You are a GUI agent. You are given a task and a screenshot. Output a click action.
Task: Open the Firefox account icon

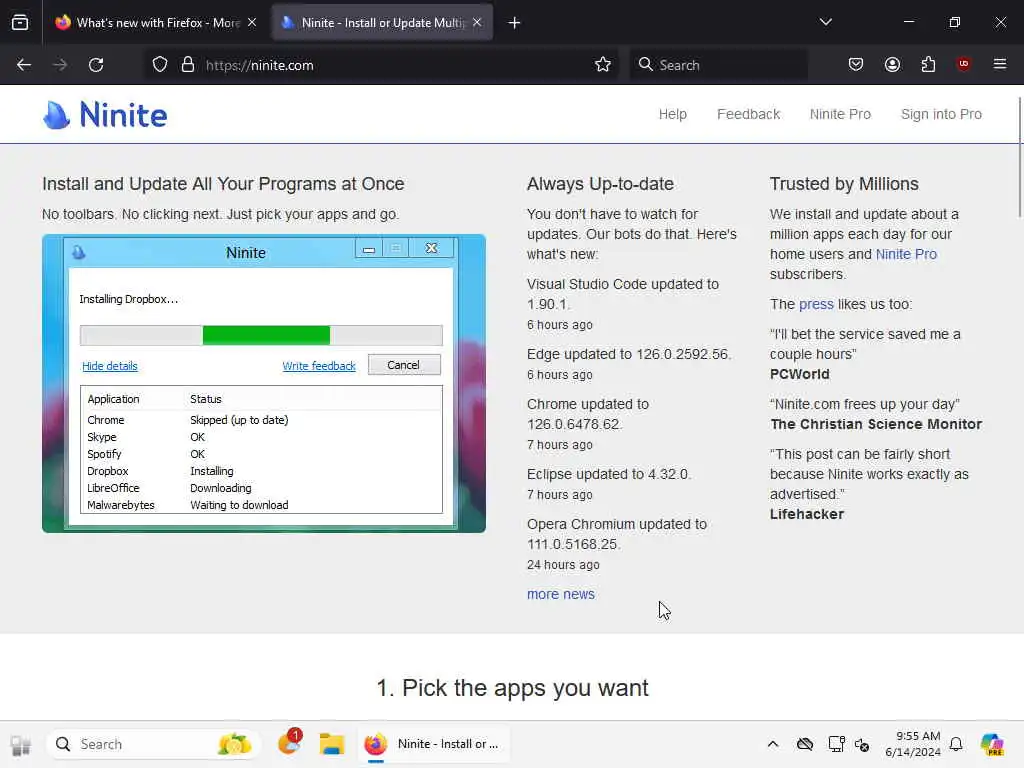[892, 65]
